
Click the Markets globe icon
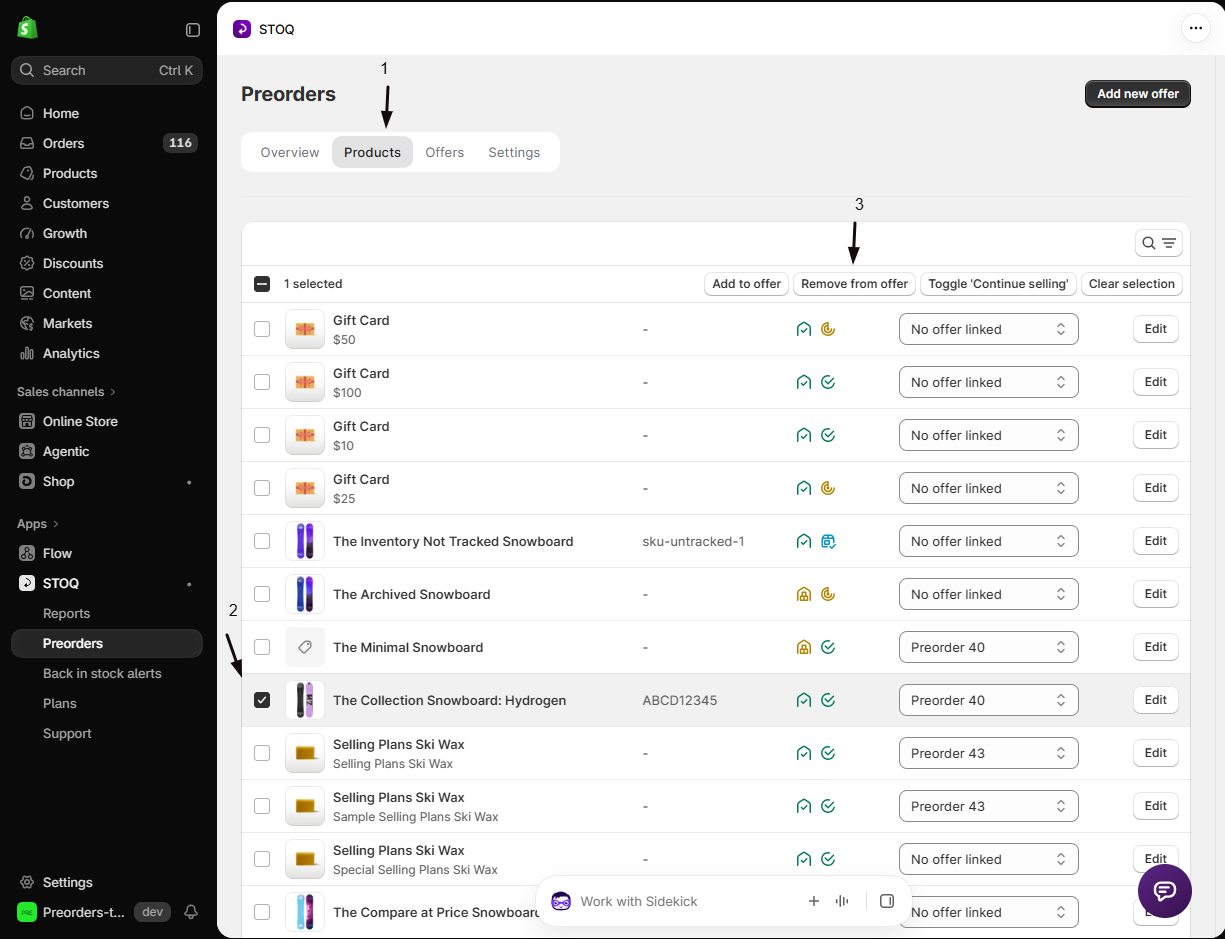pos(27,323)
